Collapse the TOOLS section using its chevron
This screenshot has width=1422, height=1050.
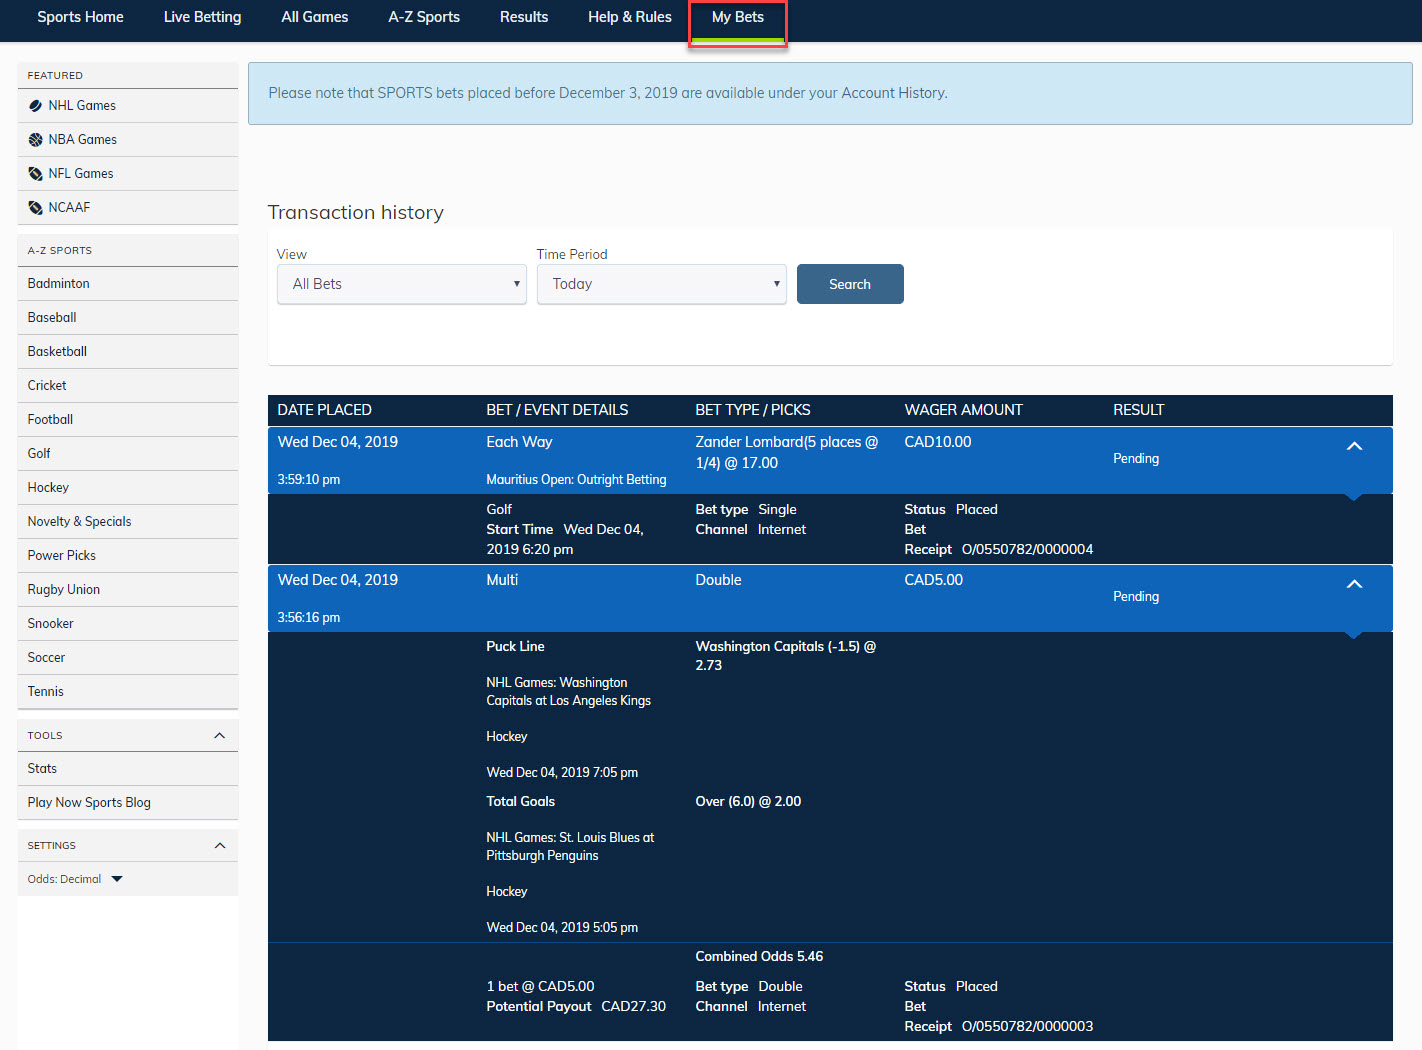(219, 735)
